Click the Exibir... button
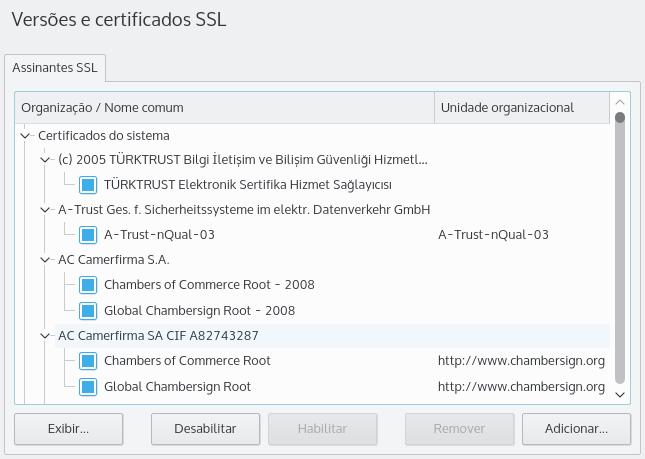The image size is (645, 459). [x=69, y=429]
